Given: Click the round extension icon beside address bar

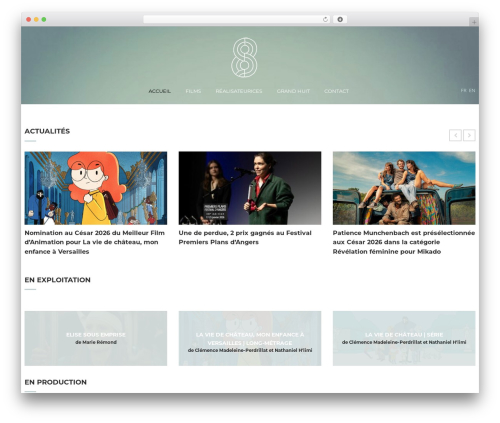Looking at the screenshot, I should [x=340, y=19].
